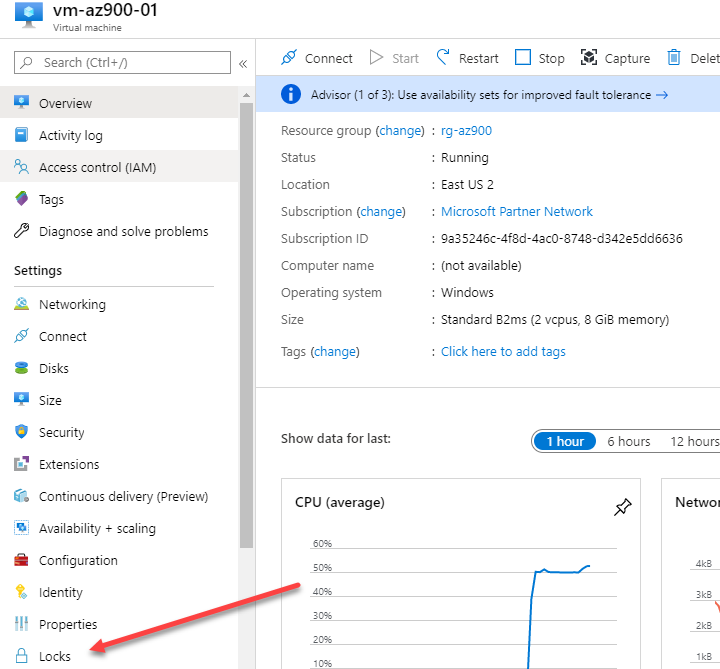The width and height of the screenshot is (720, 669).
Task: Collapse the sidebar with double chevron
Action: 243,64
